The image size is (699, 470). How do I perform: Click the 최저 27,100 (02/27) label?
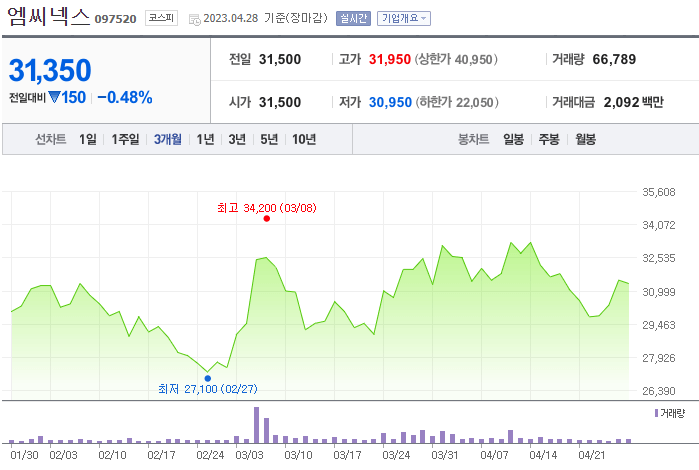208,389
